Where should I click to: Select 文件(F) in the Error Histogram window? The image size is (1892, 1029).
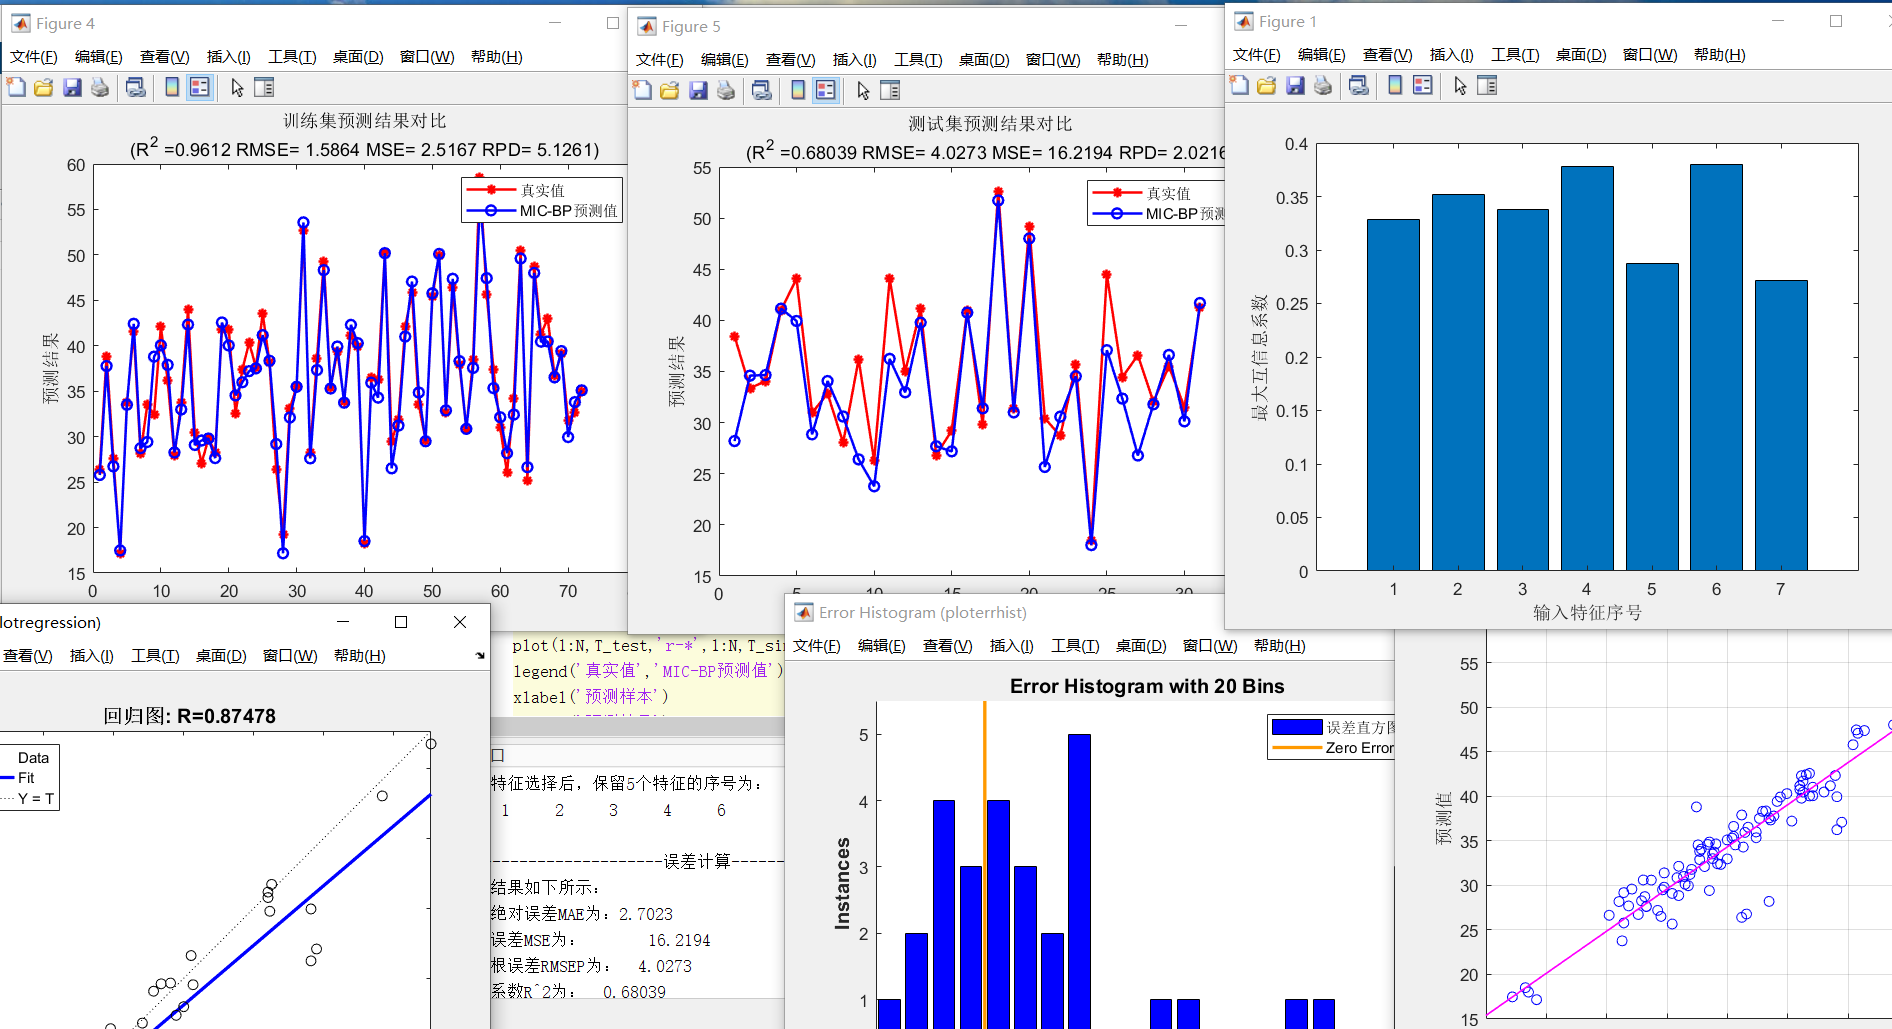coord(816,646)
